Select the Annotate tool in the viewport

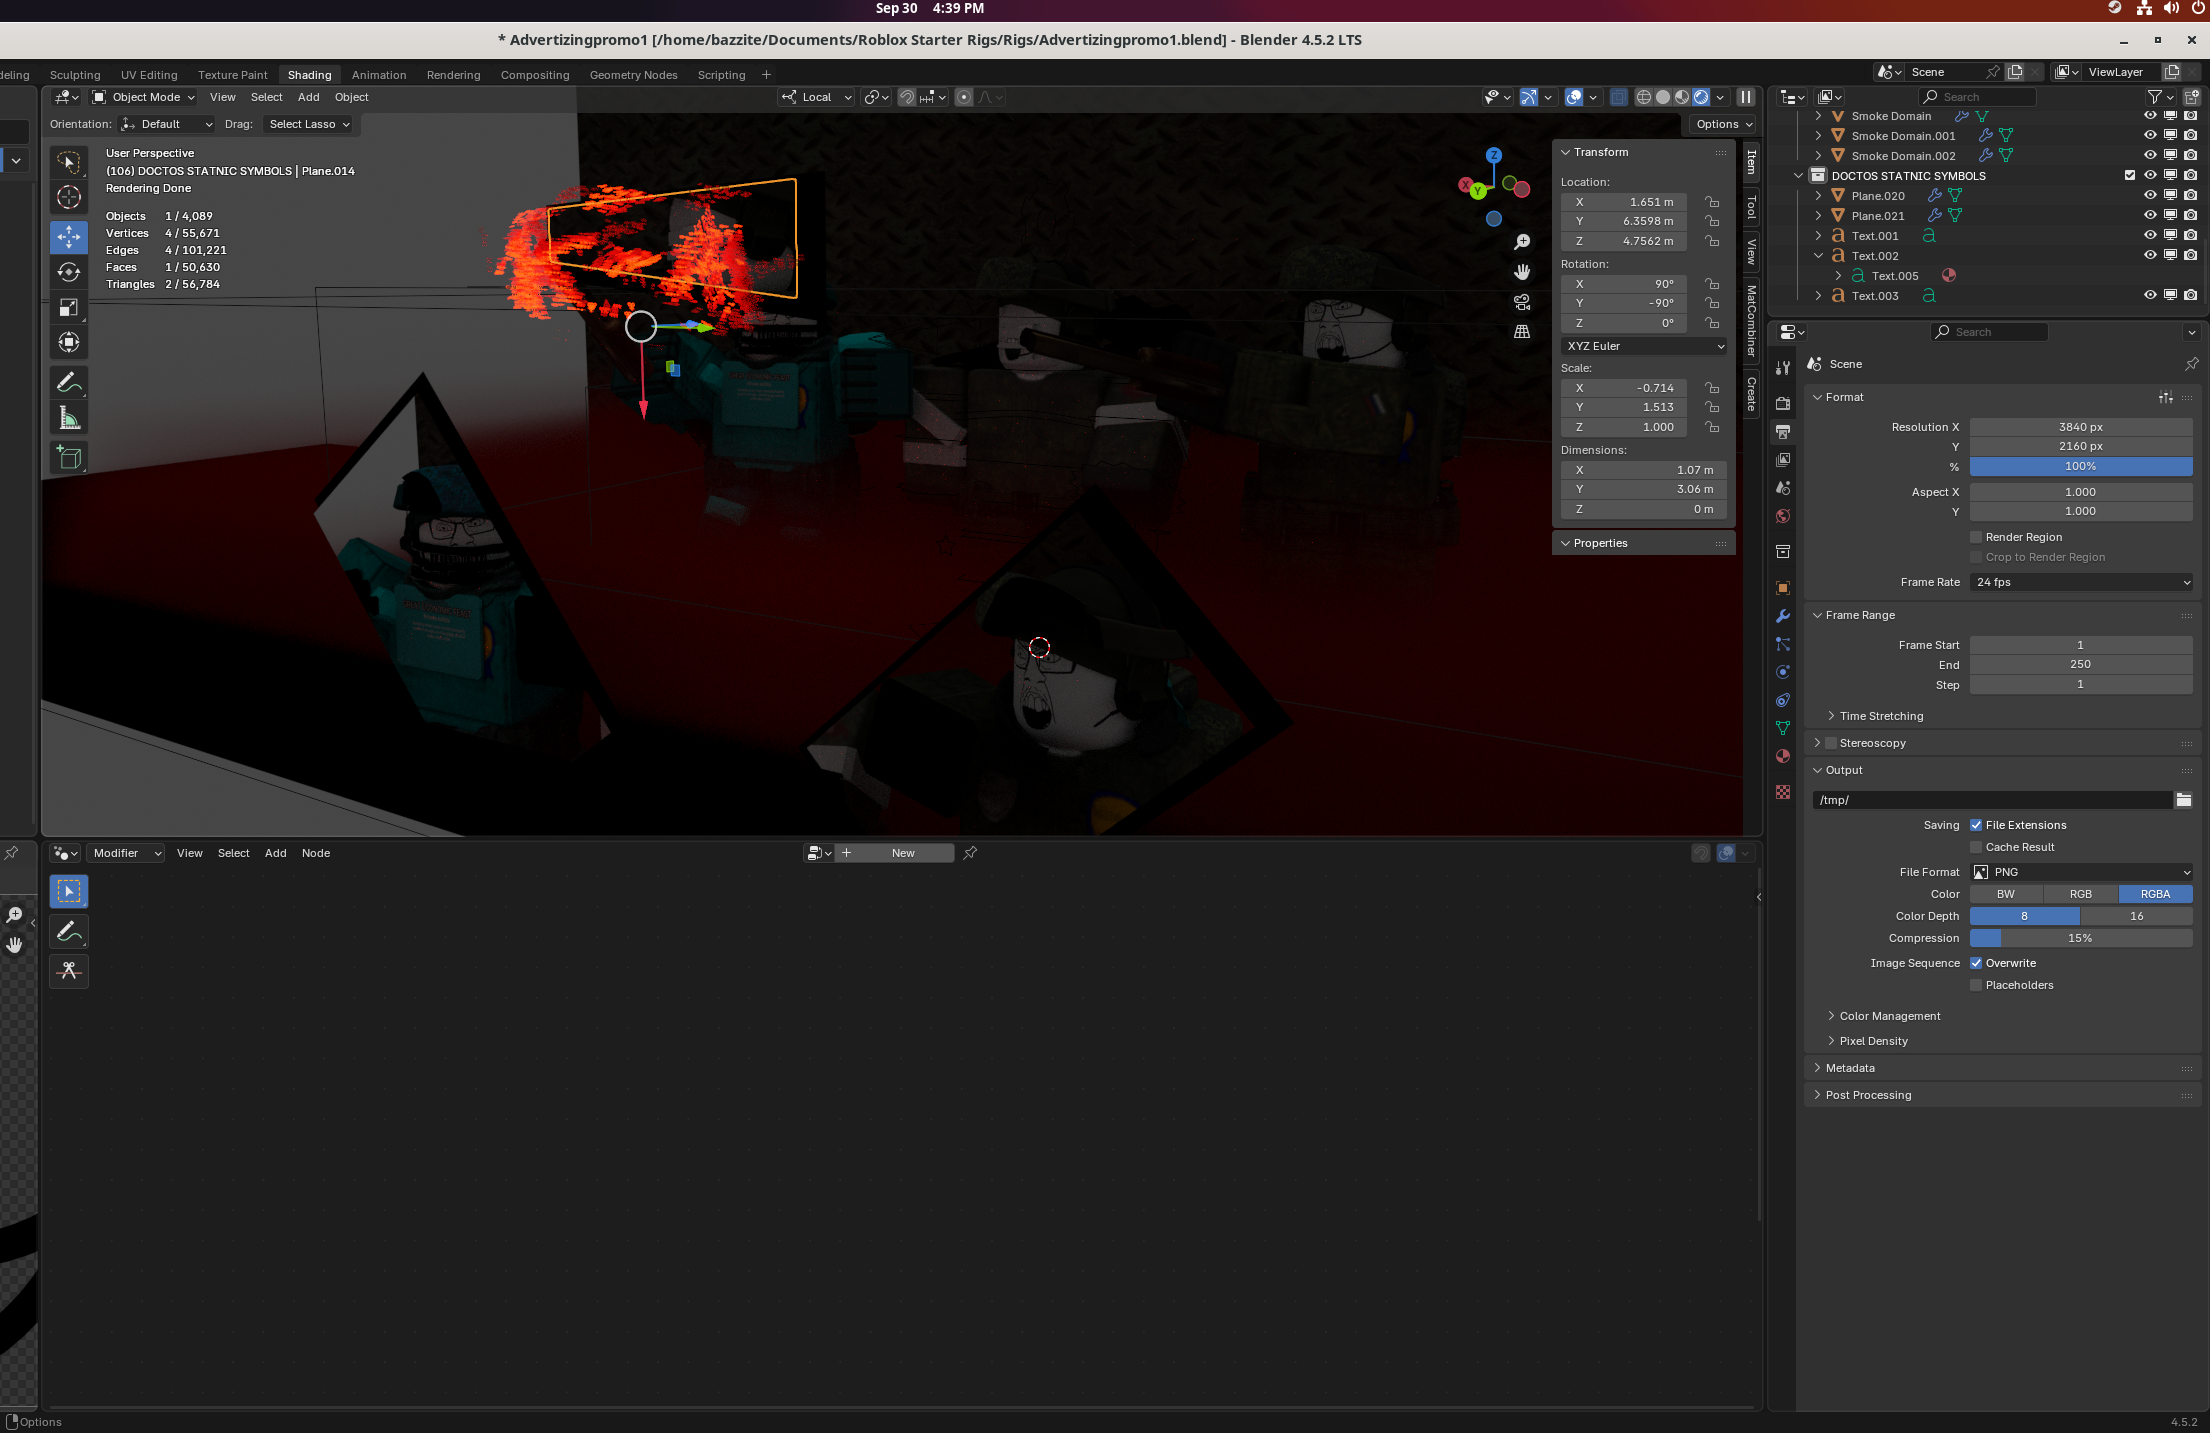tap(69, 382)
